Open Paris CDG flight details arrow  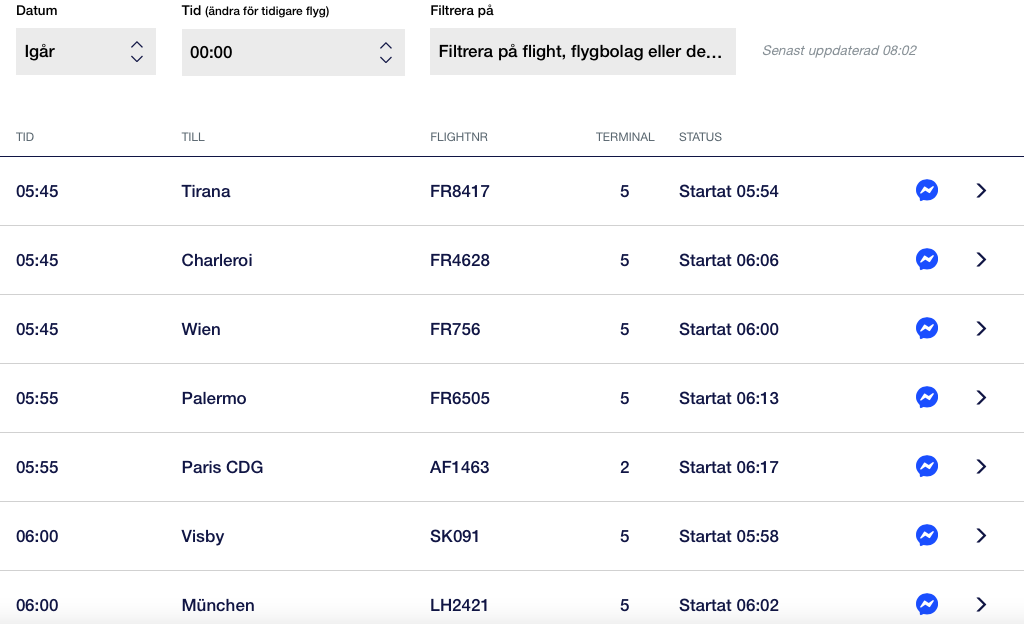(x=981, y=467)
